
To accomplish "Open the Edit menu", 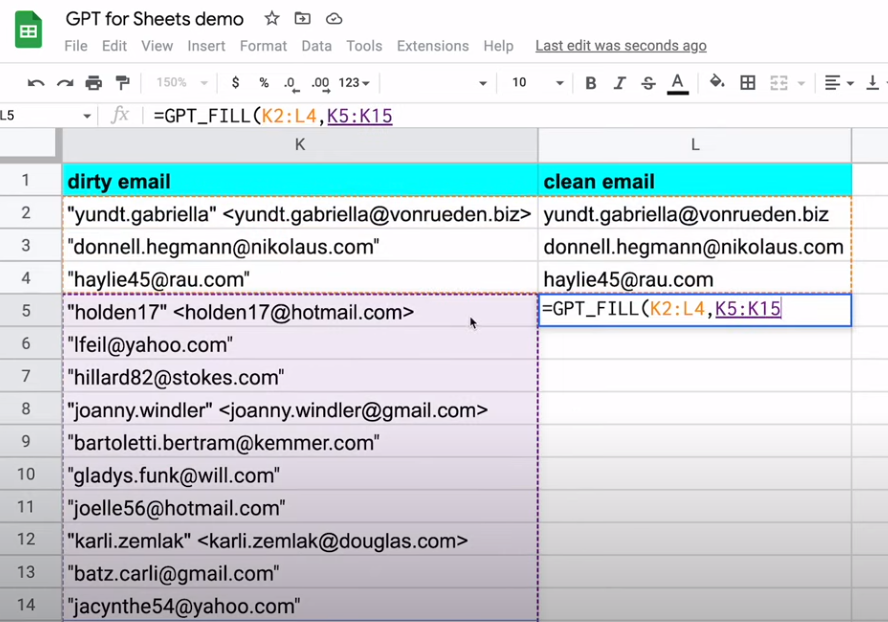I will click(x=114, y=46).
